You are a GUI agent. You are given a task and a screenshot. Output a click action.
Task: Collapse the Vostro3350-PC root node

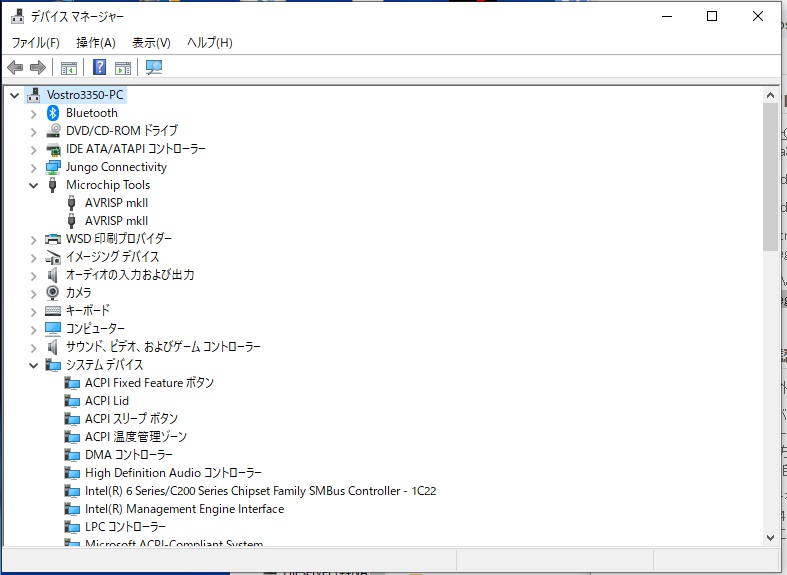pyautogui.click(x=15, y=95)
